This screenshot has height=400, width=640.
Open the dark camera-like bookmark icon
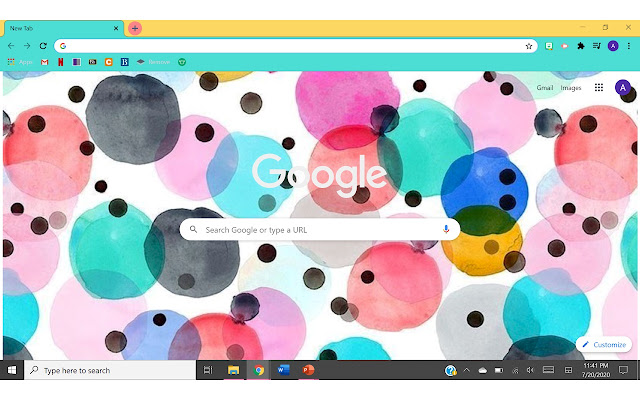[x=92, y=62]
